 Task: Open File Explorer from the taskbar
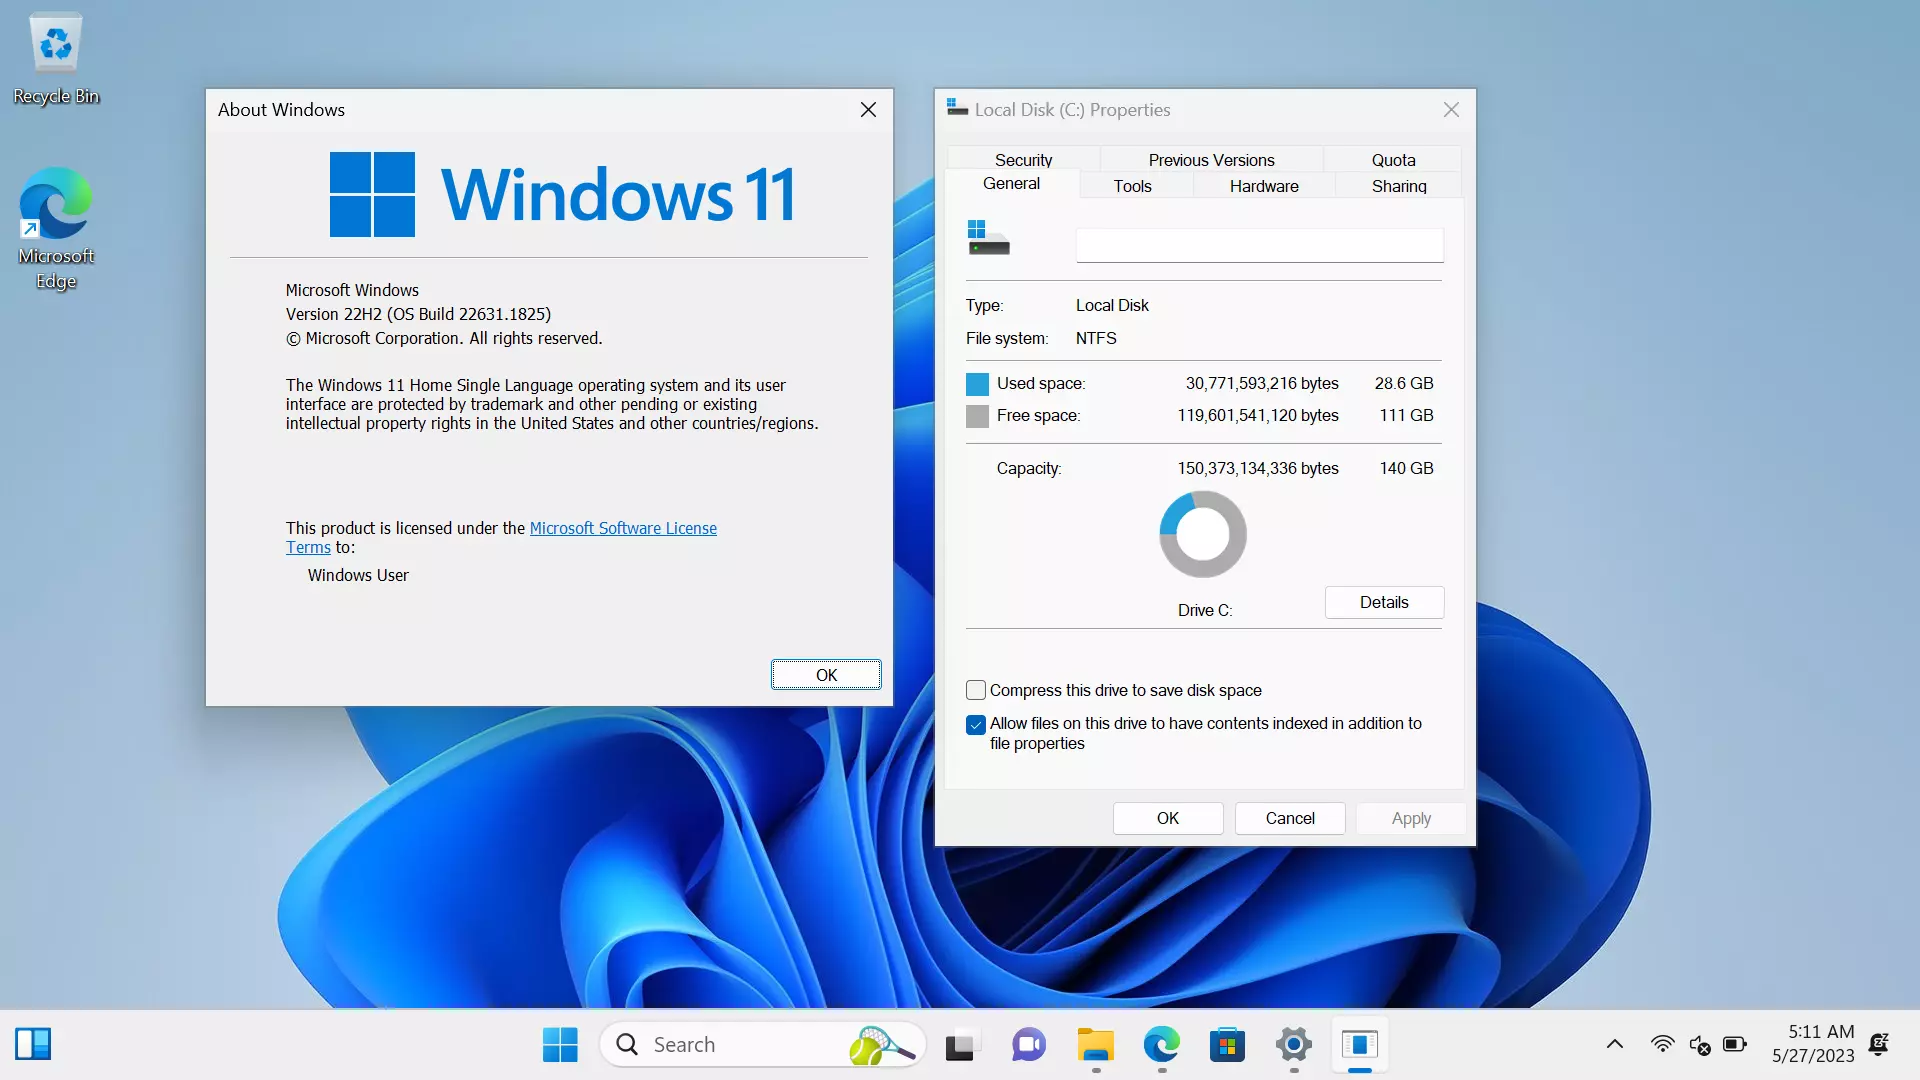pyautogui.click(x=1095, y=1044)
